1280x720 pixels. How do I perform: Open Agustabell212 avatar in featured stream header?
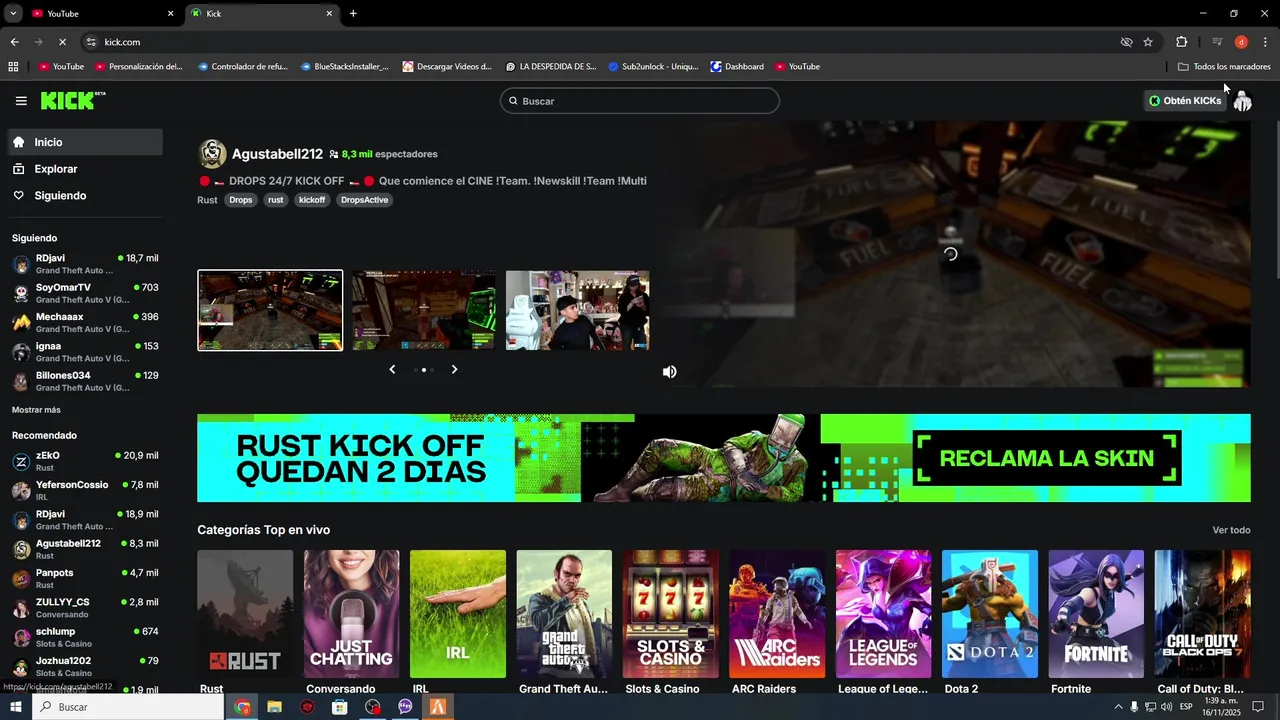click(212, 154)
